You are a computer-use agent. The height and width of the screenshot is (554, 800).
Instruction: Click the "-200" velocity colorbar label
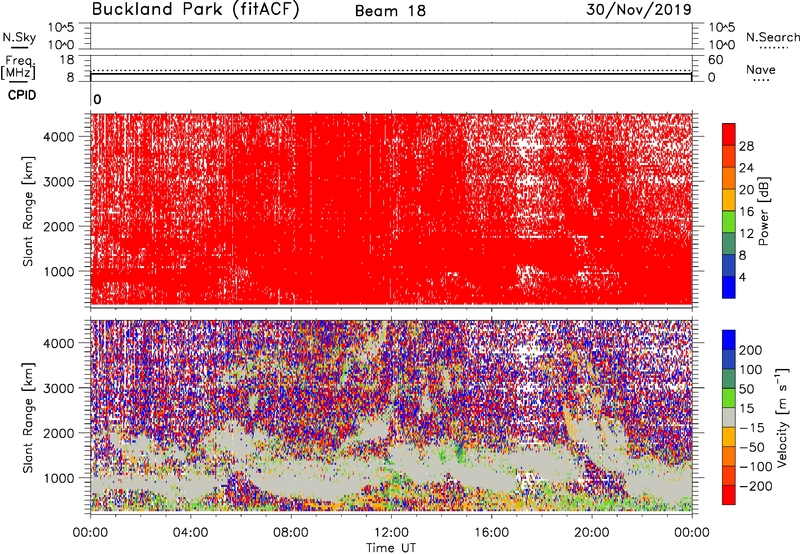coord(756,486)
